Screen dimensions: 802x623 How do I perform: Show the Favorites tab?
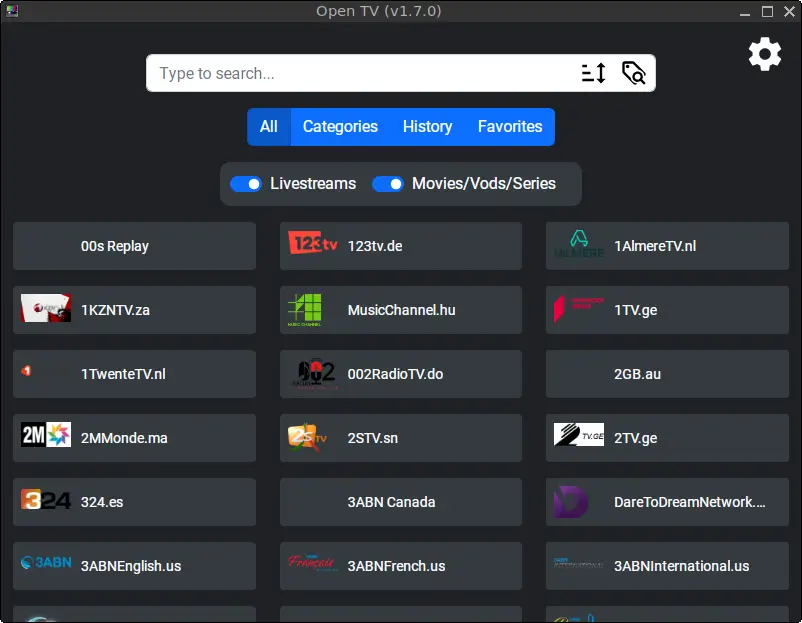click(510, 127)
